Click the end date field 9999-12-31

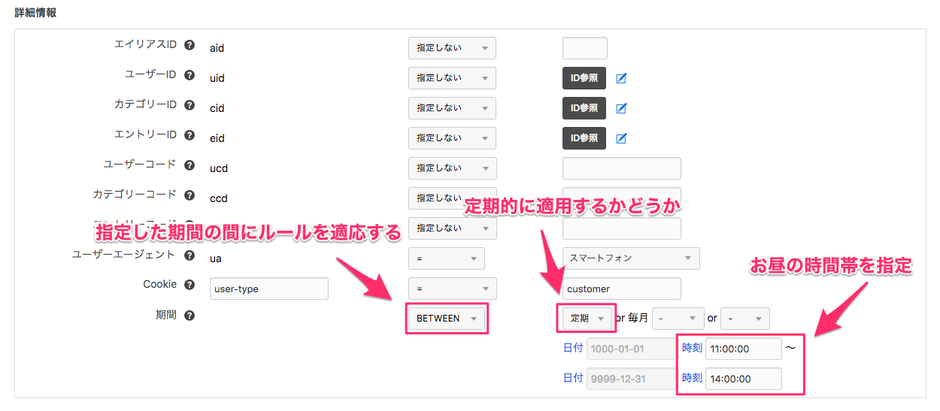(632, 379)
